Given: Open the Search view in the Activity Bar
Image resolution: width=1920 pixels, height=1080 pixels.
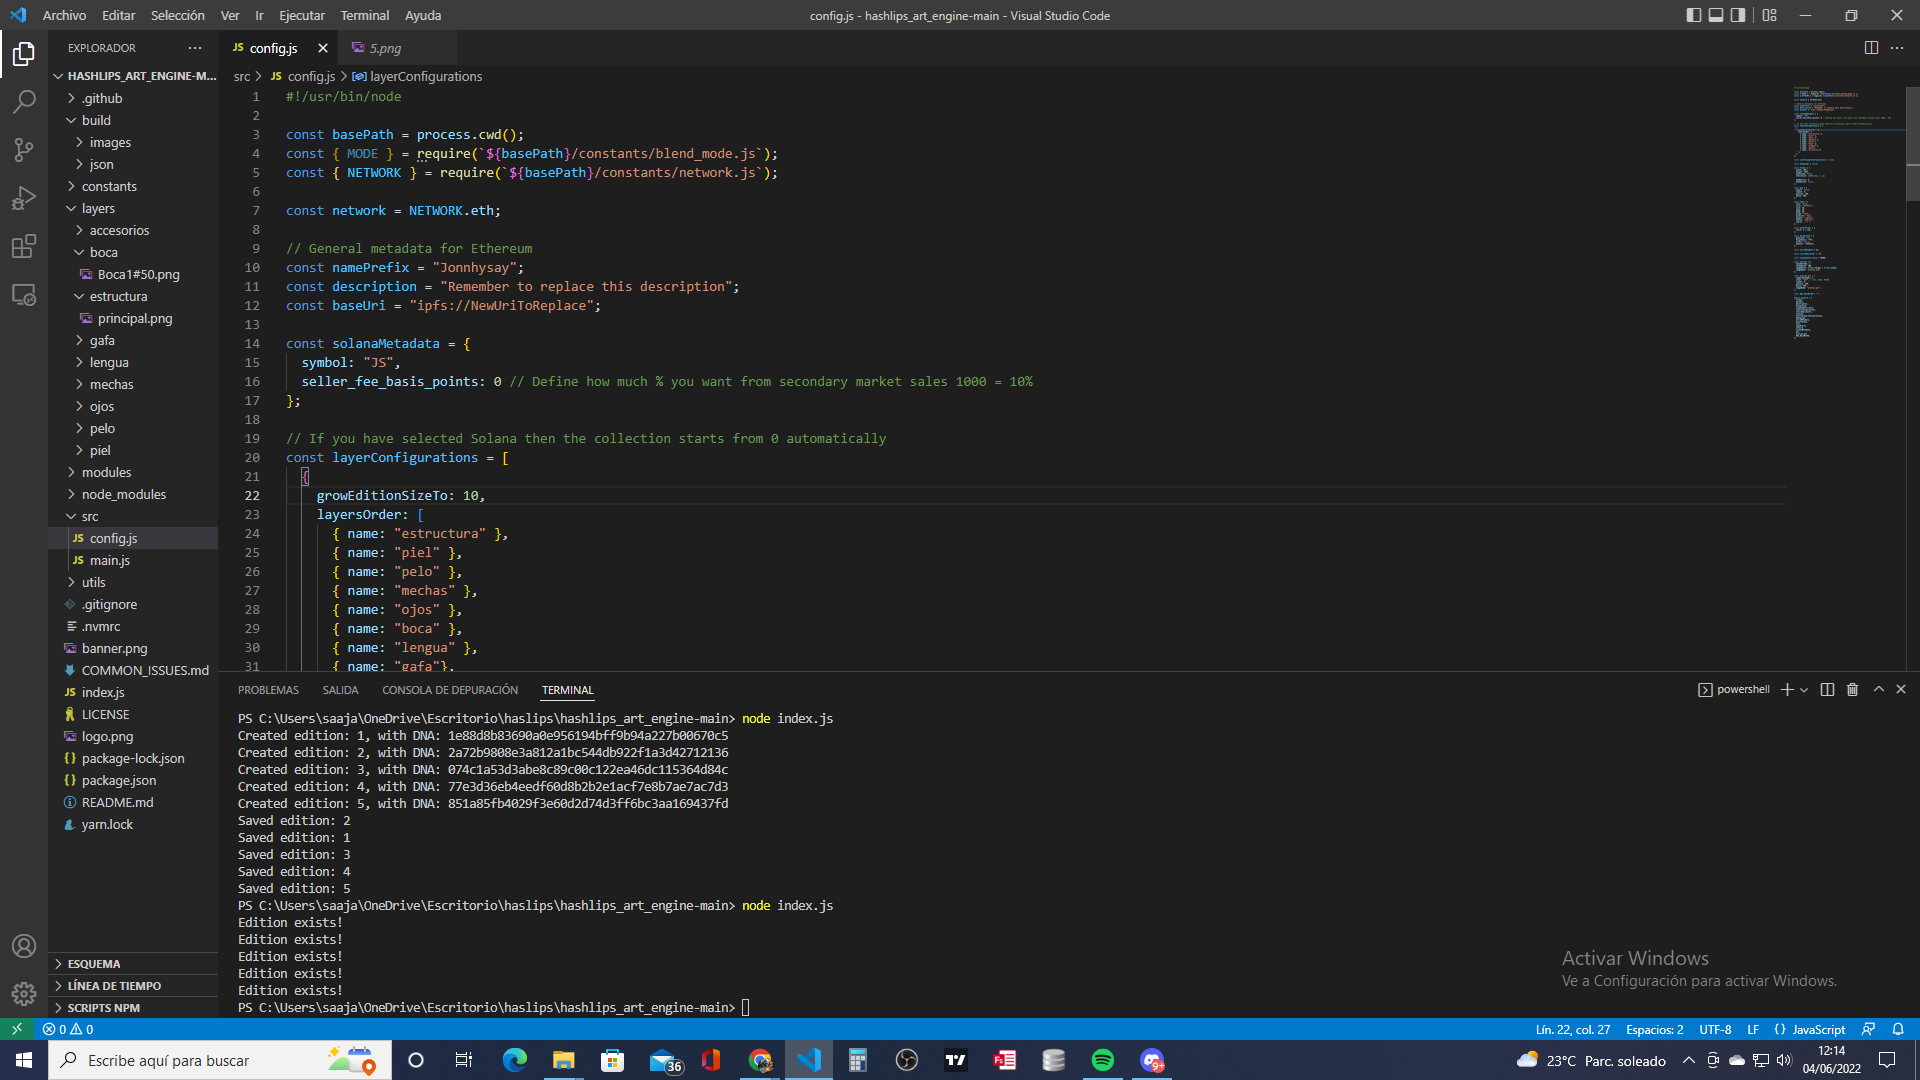Looking at the screenshot, I should point(24,102).
